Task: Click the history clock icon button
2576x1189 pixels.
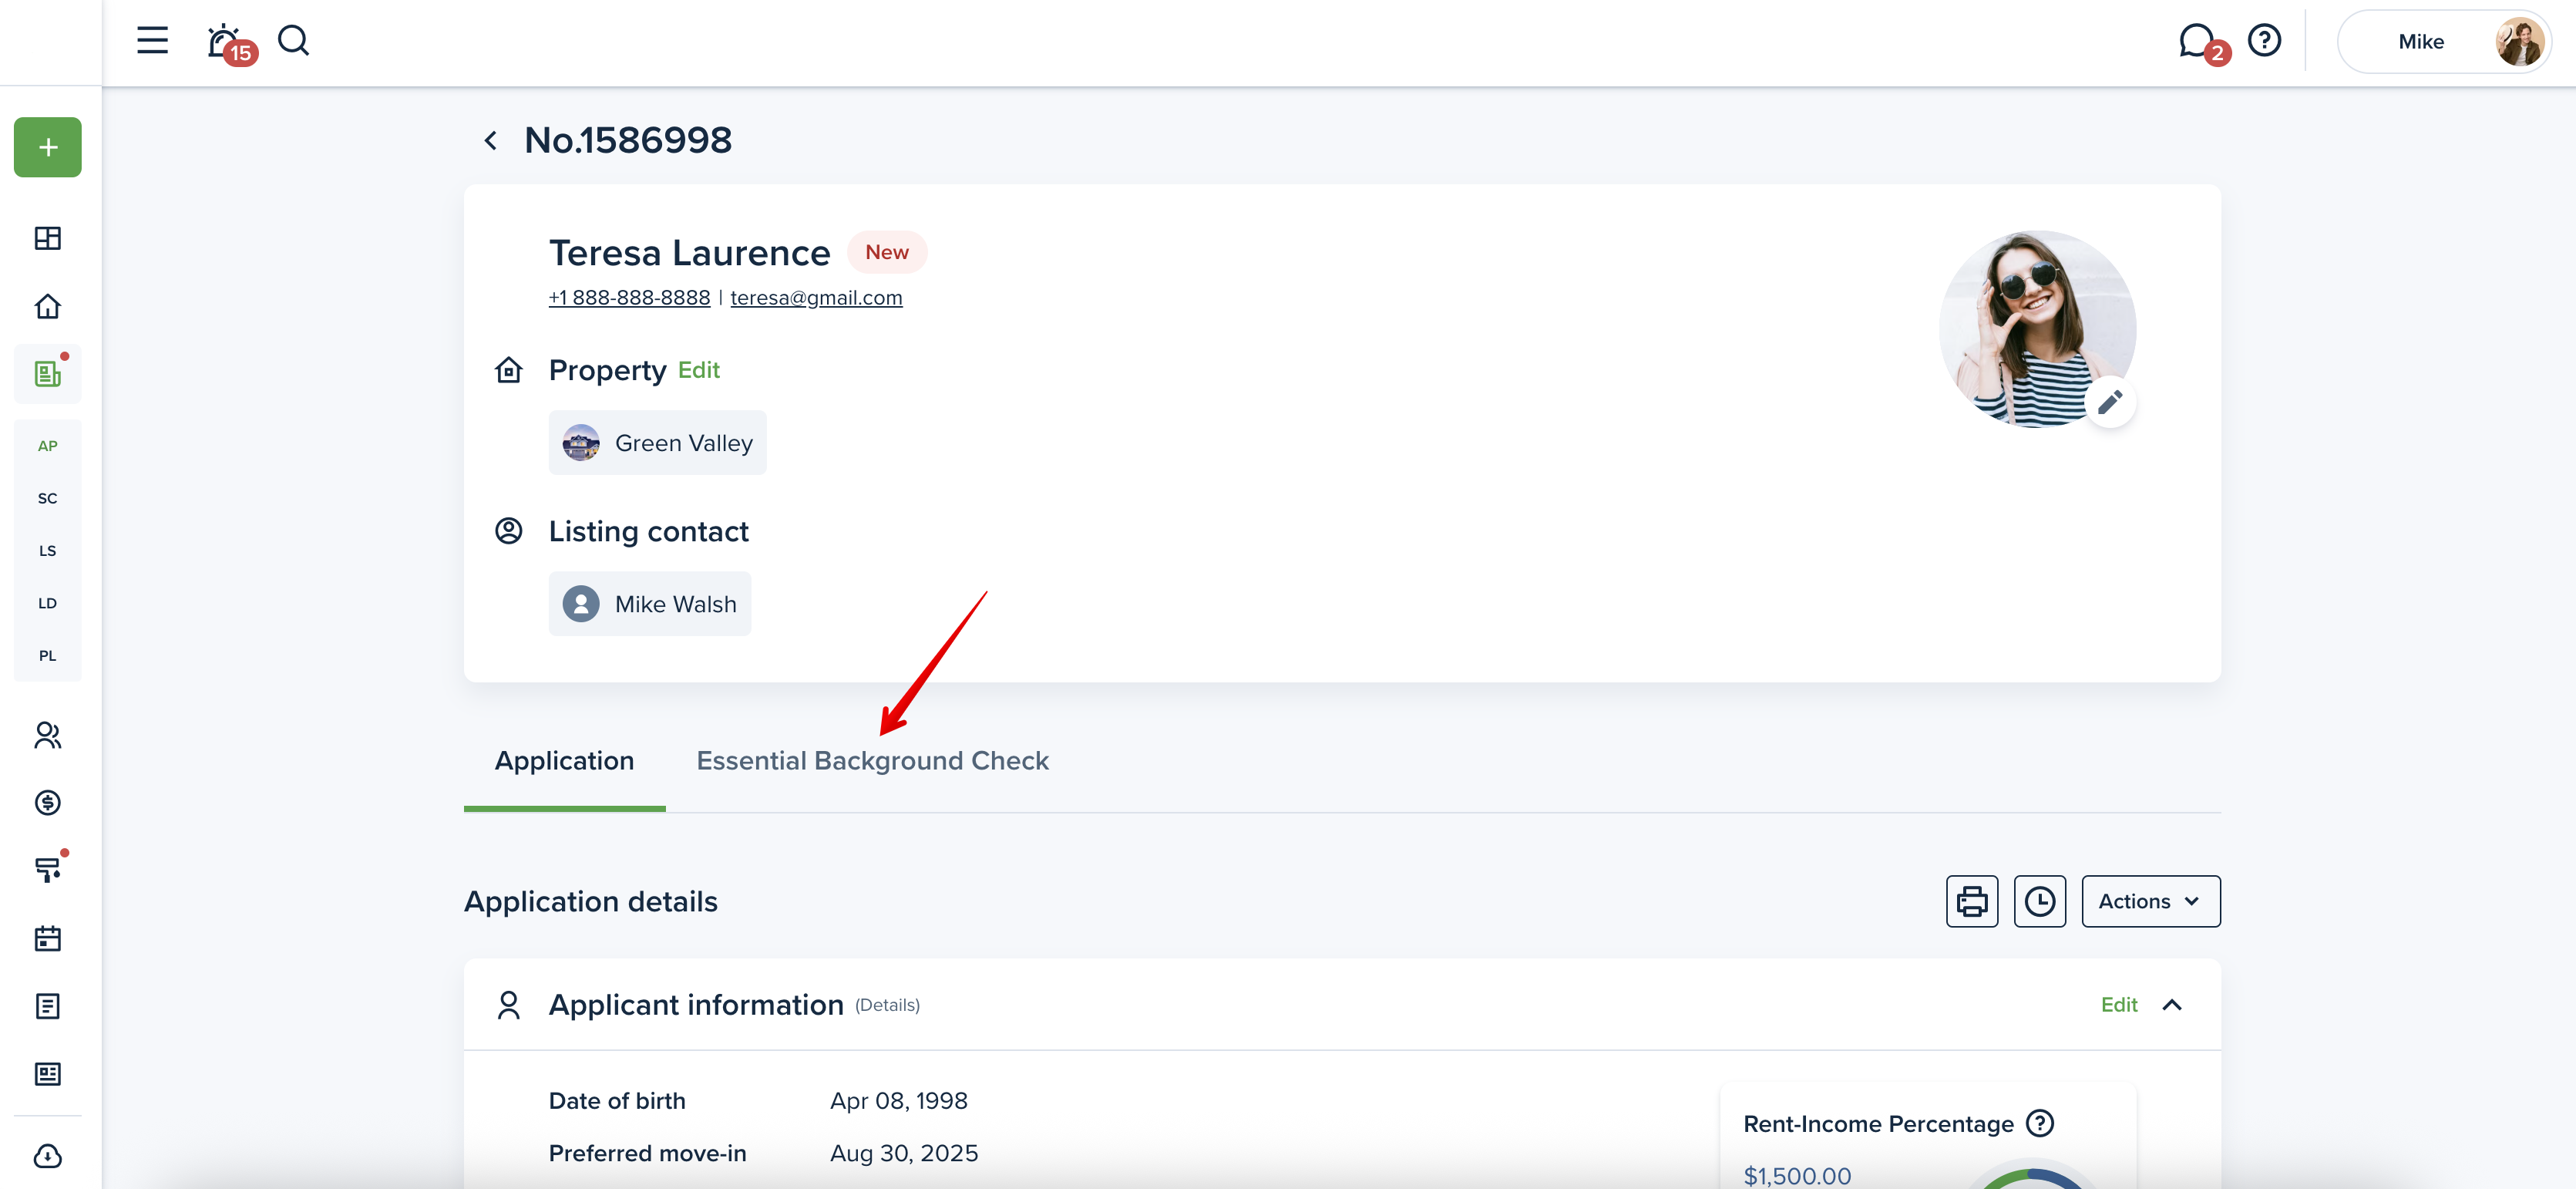Action: click(2040, 902)
